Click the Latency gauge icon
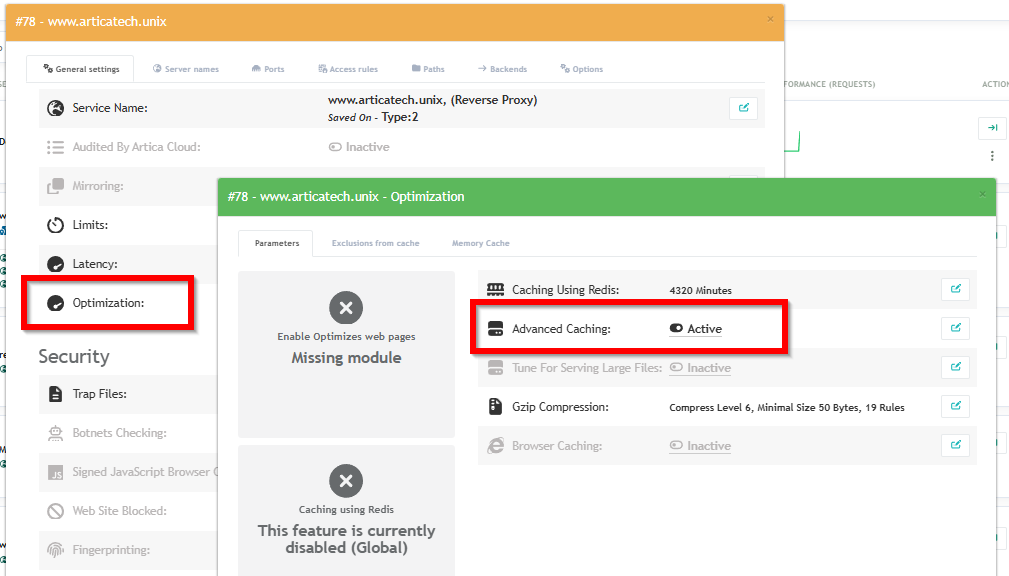The height and width of the screenshot is (576, 1009). [x=55, y=264]
